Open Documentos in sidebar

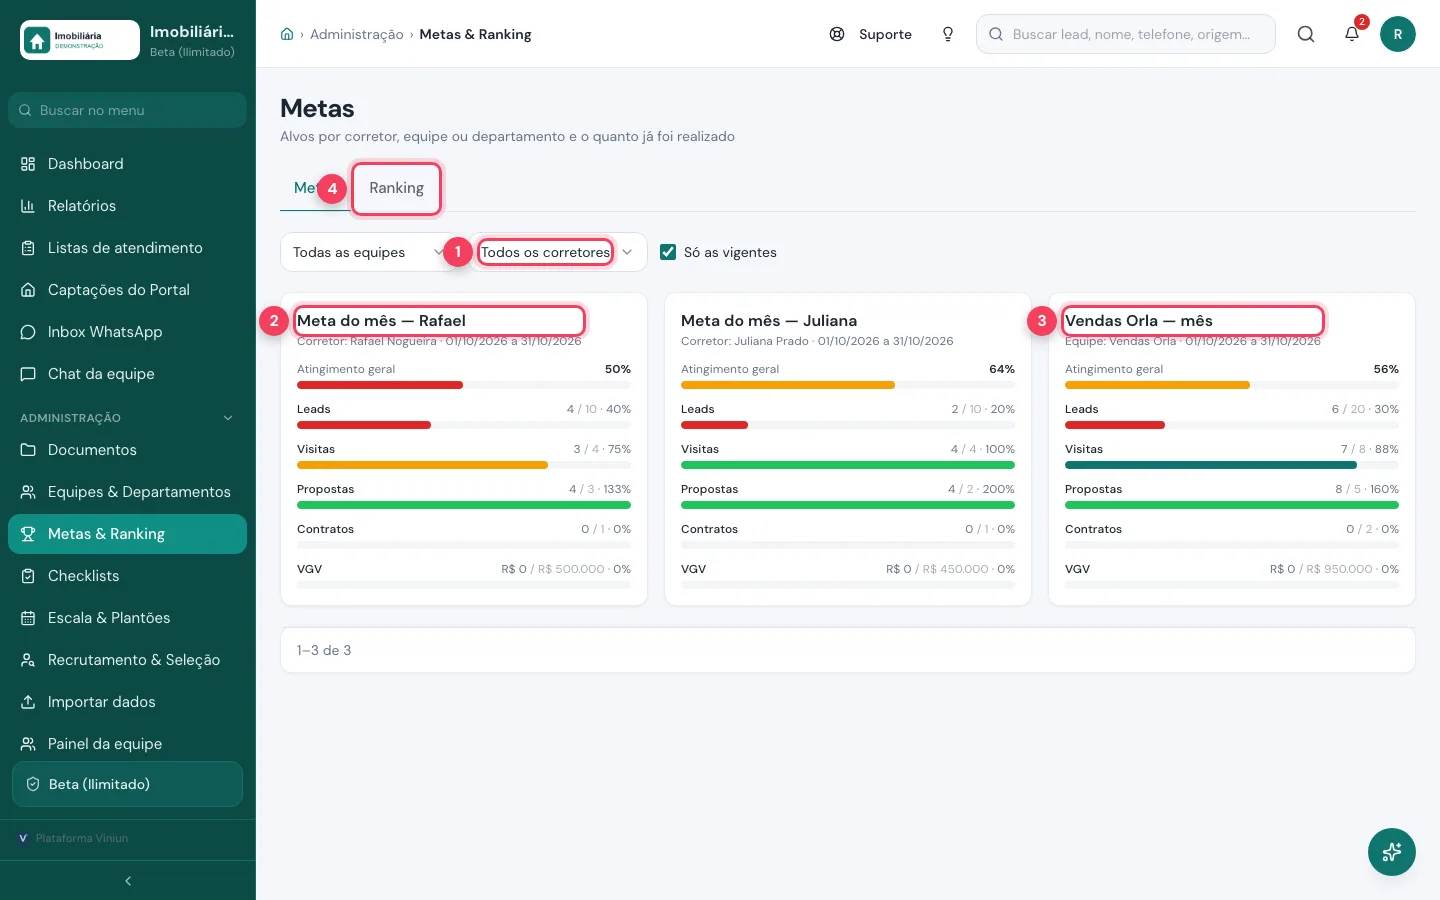(x=128, y=450)
